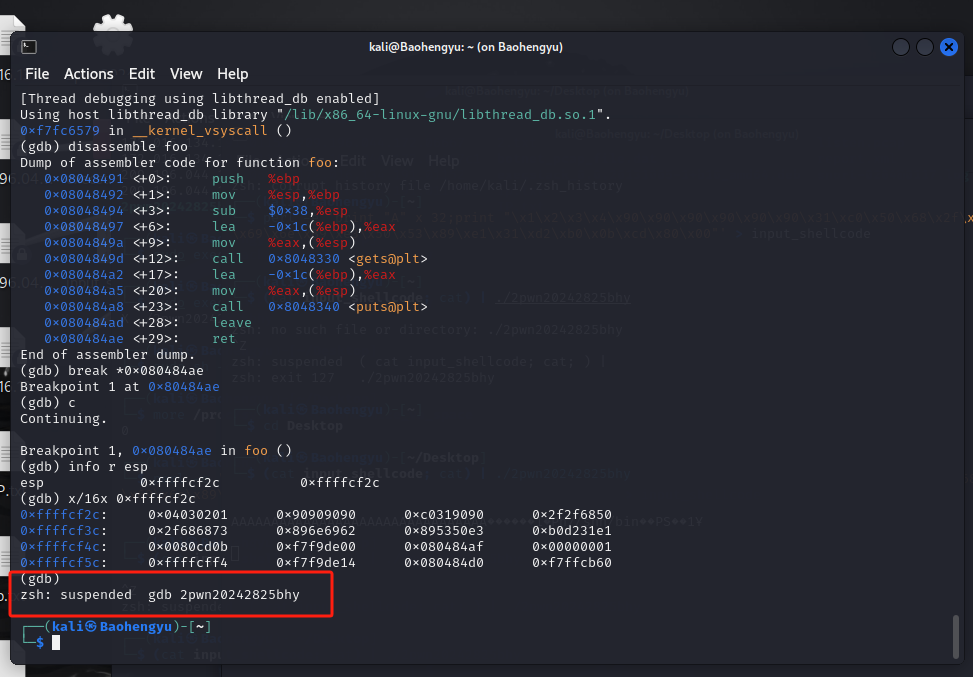Click memory value 0x080484af
The width and height of the screenshot is (973, 677).
(x=444, y=547)
